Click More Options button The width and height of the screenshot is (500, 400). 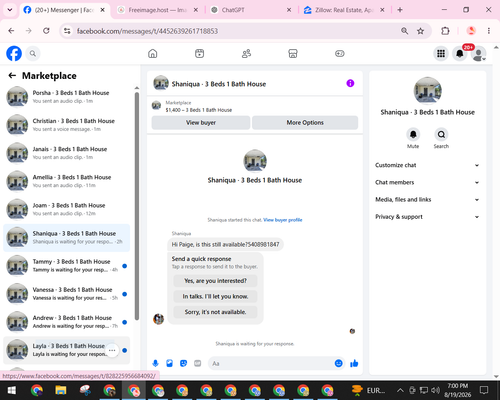305,123
